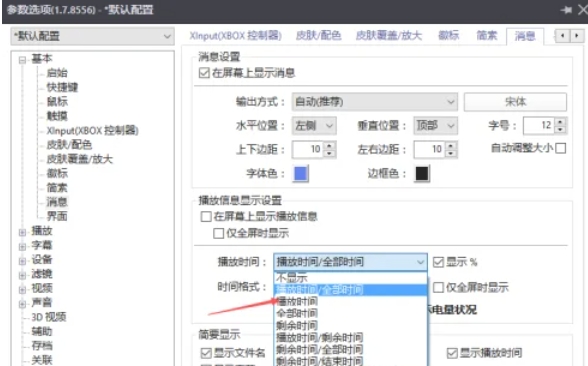Select 启始 in the settings tree
Viewport: 588px width, 366px height.
click(x=57, y=73)
